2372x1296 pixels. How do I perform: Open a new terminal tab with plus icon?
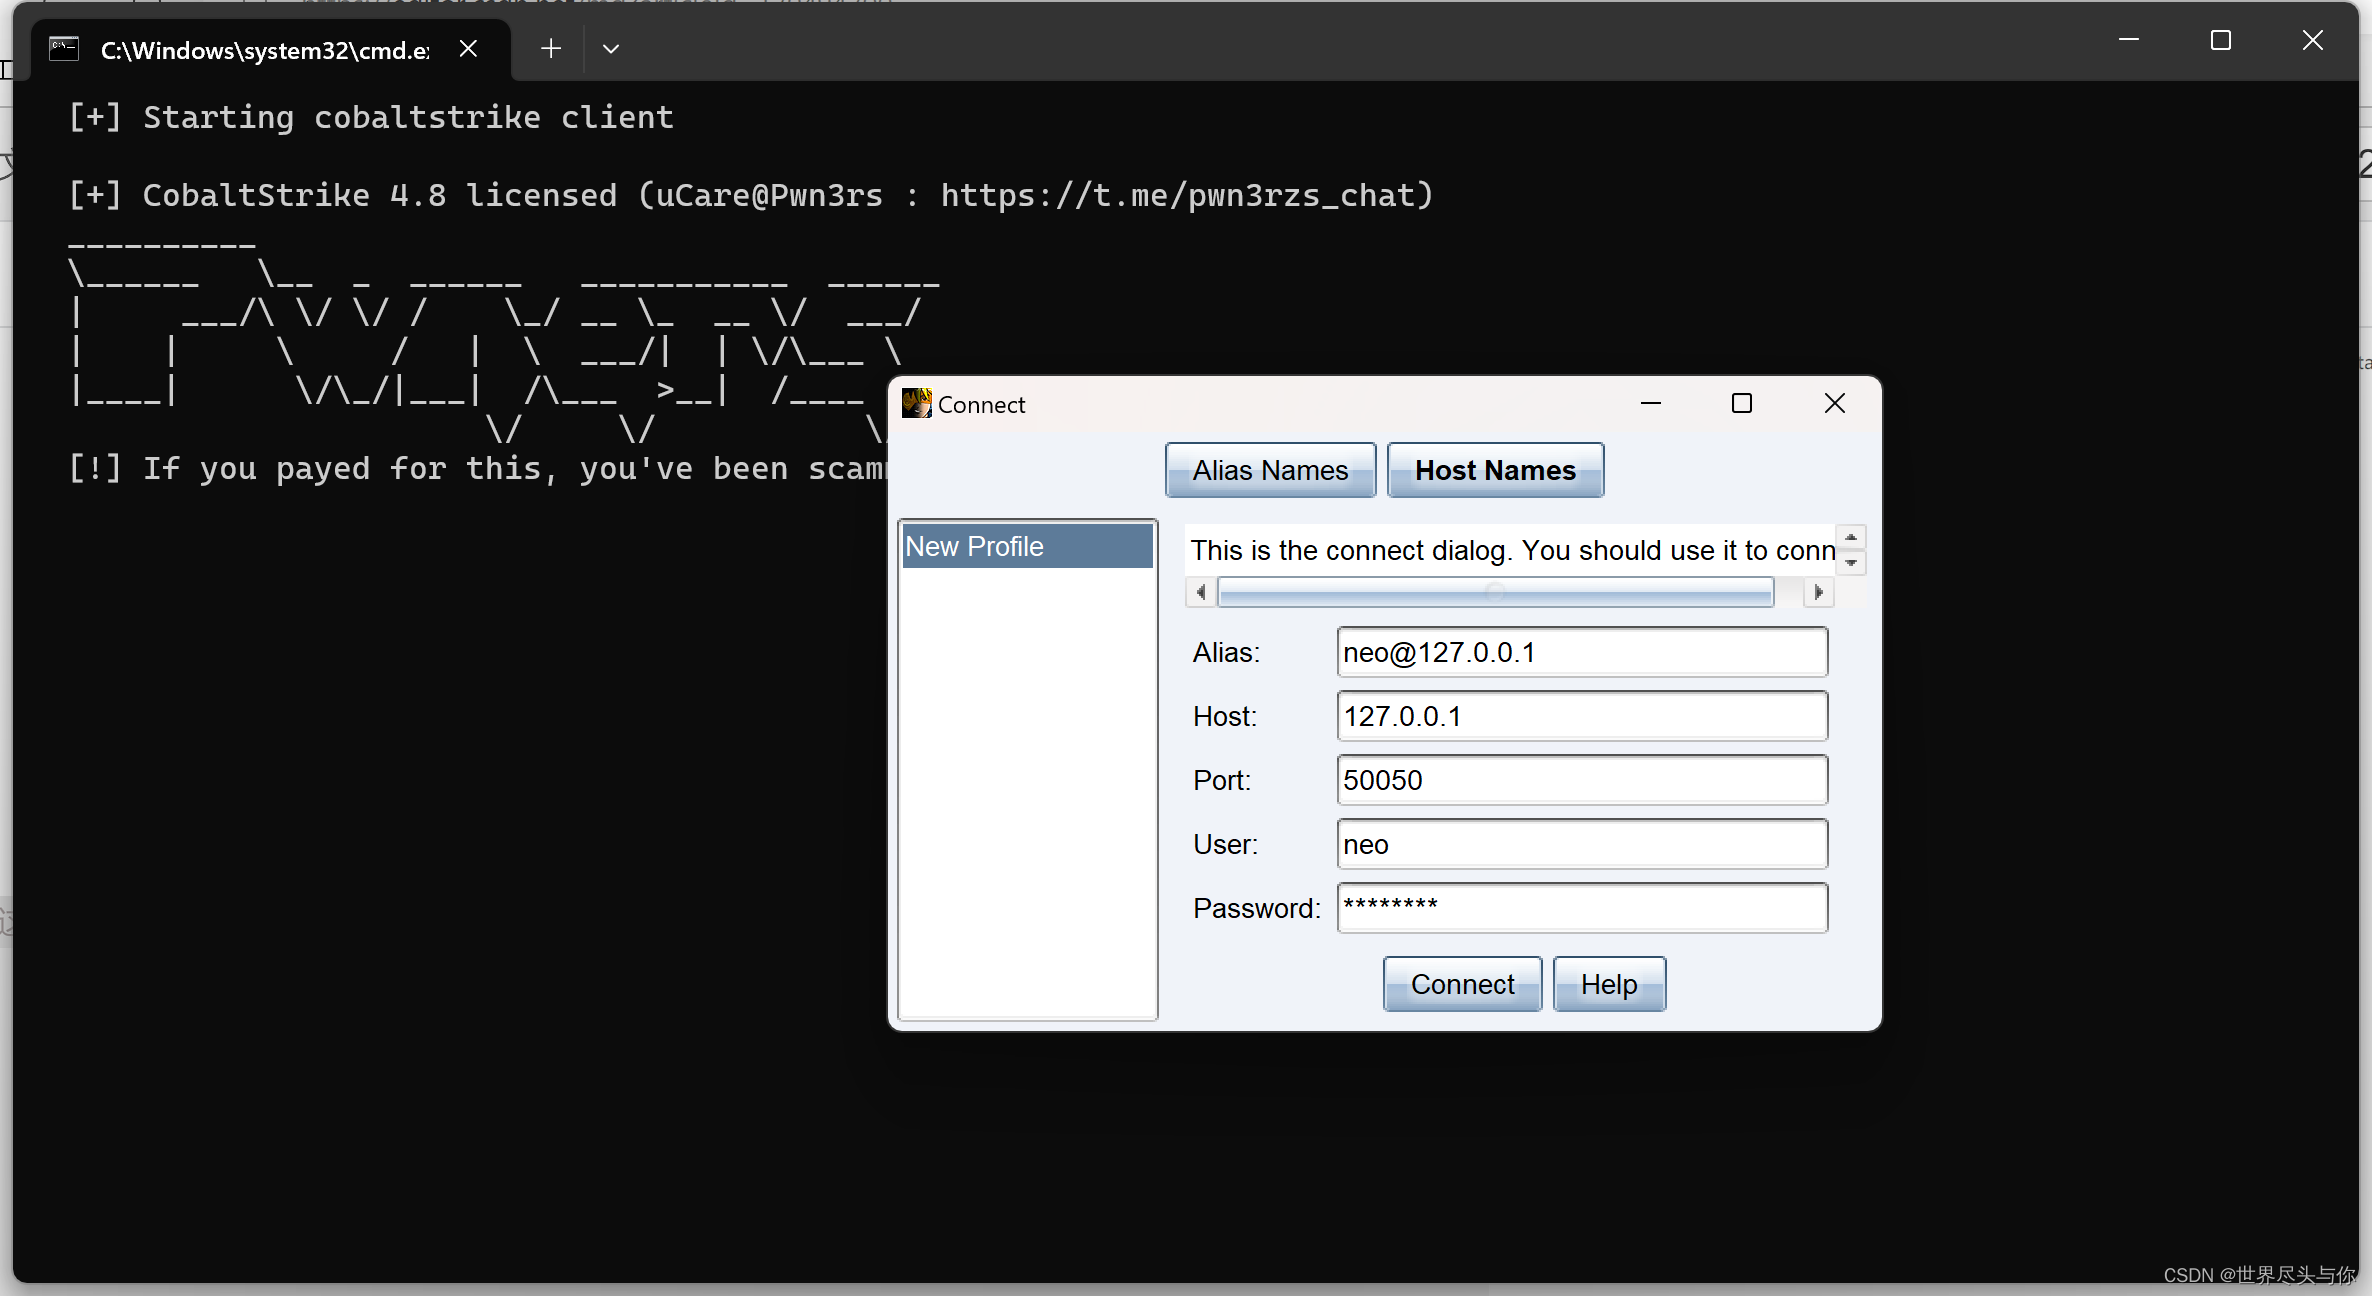click(550, 48)
